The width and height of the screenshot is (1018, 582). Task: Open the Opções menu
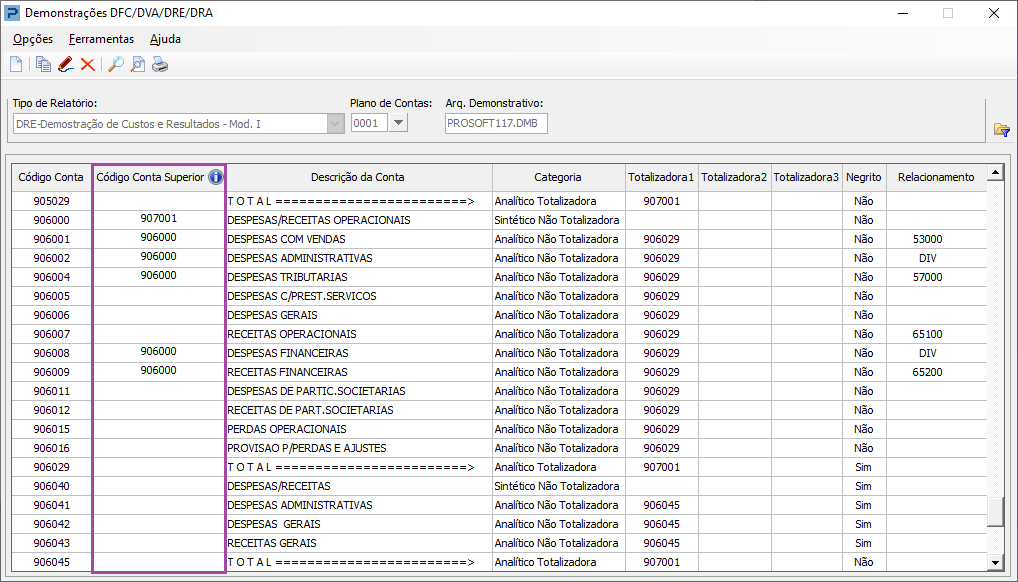33,39
